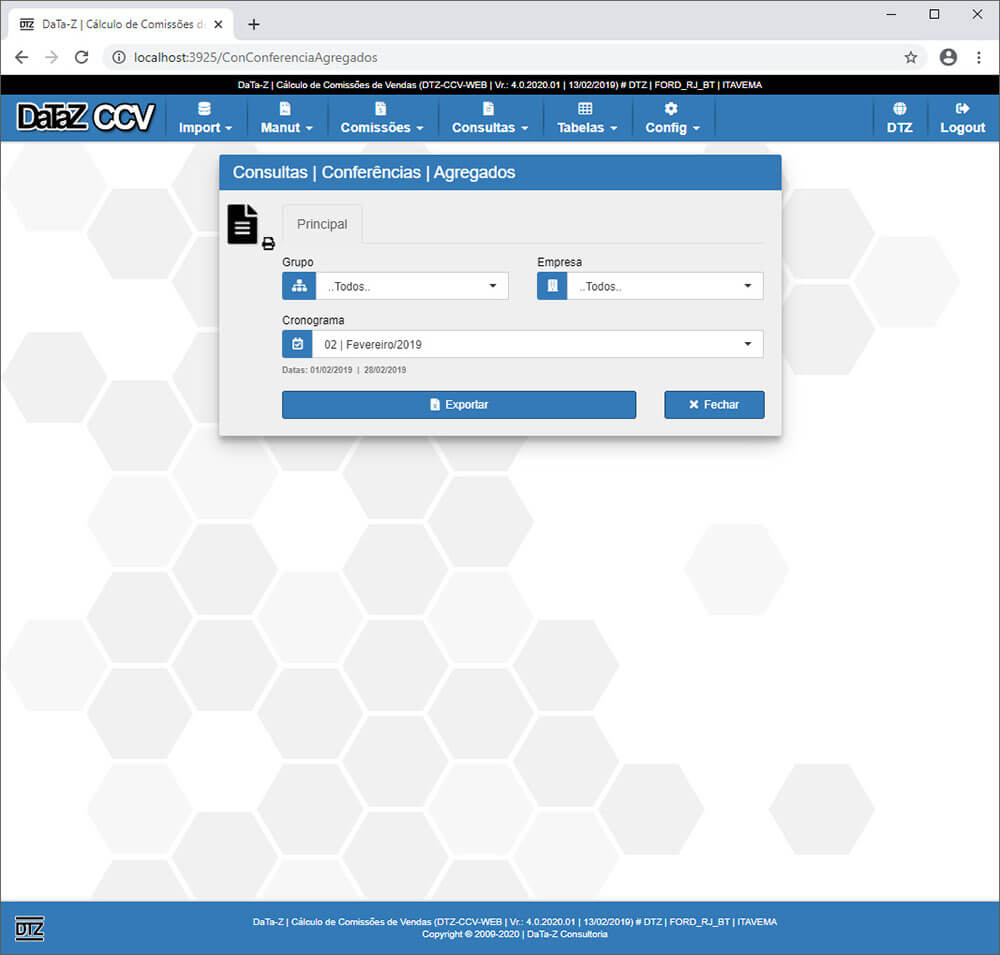The image size is (1000, 955).
Task: Bookmark page with star icon
Action: [x=911, y=57]
